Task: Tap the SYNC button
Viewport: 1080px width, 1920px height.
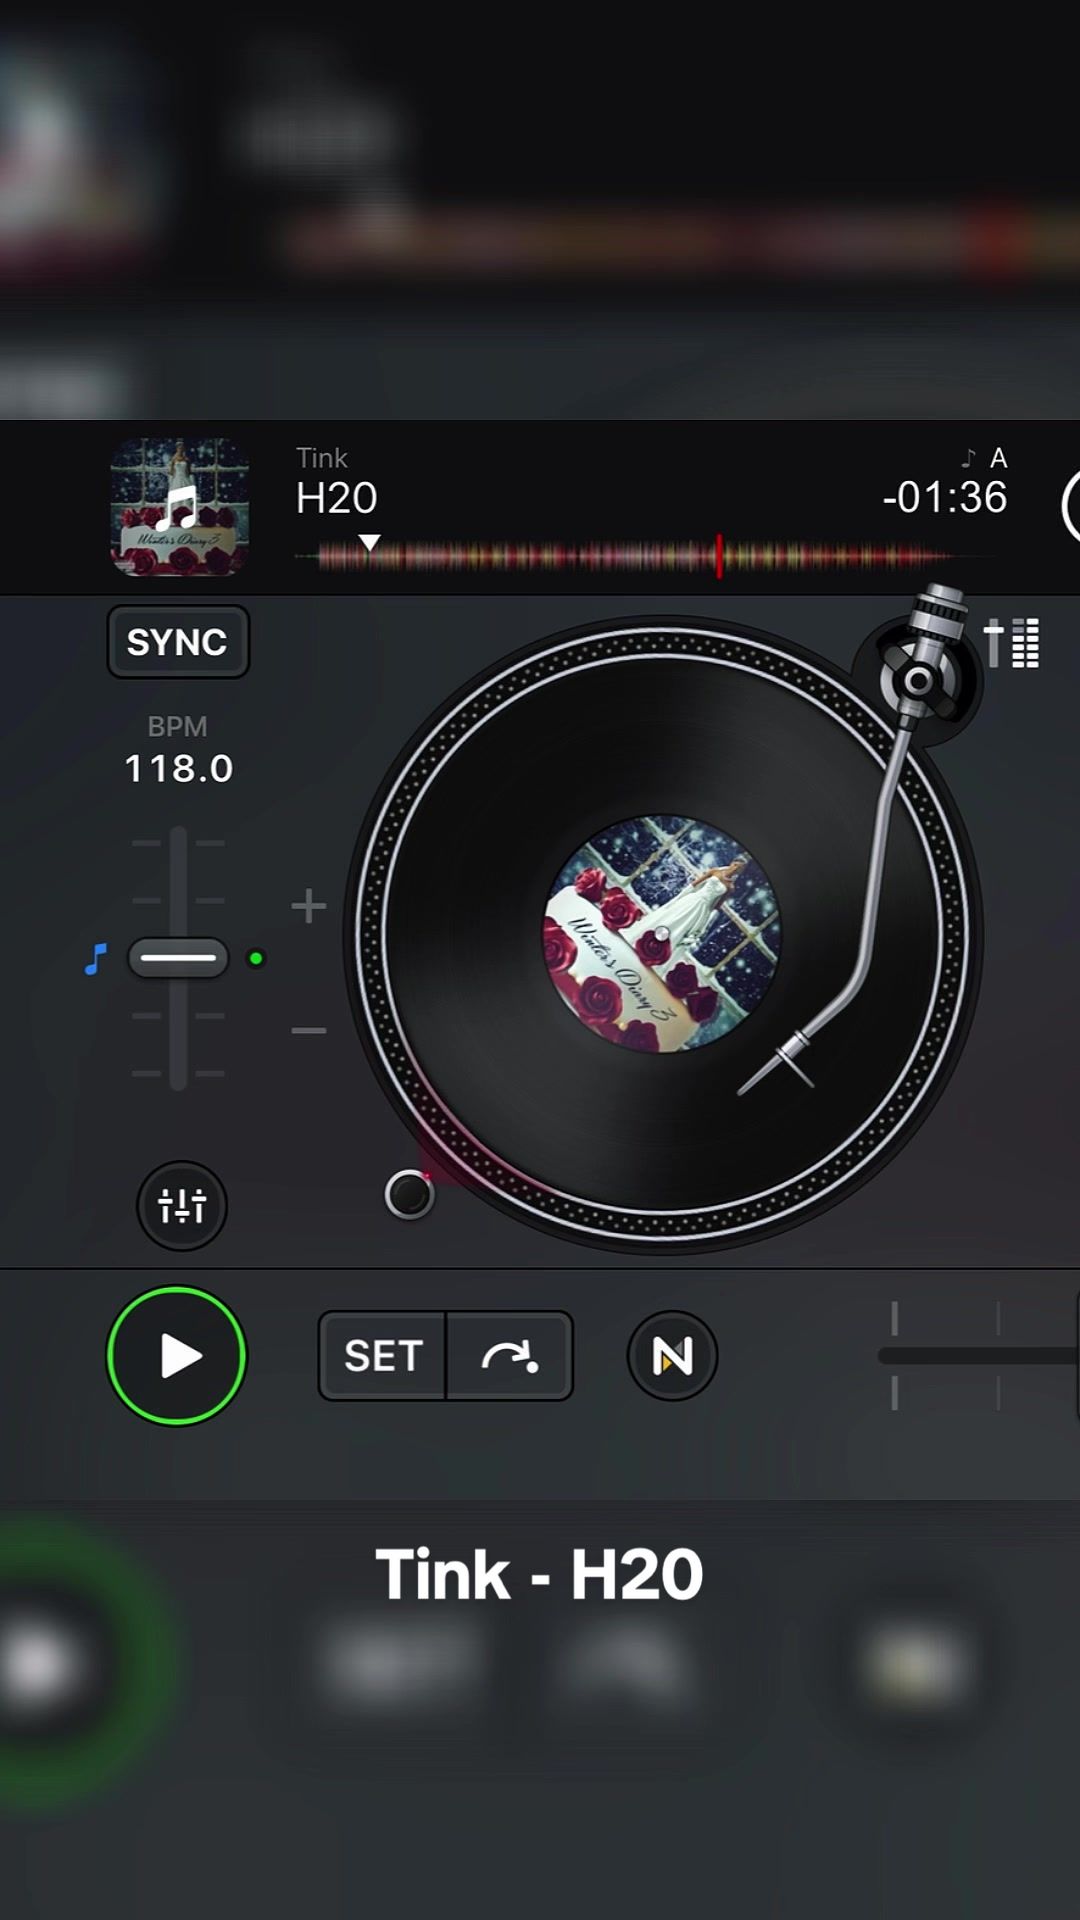Action: (178, 642)
